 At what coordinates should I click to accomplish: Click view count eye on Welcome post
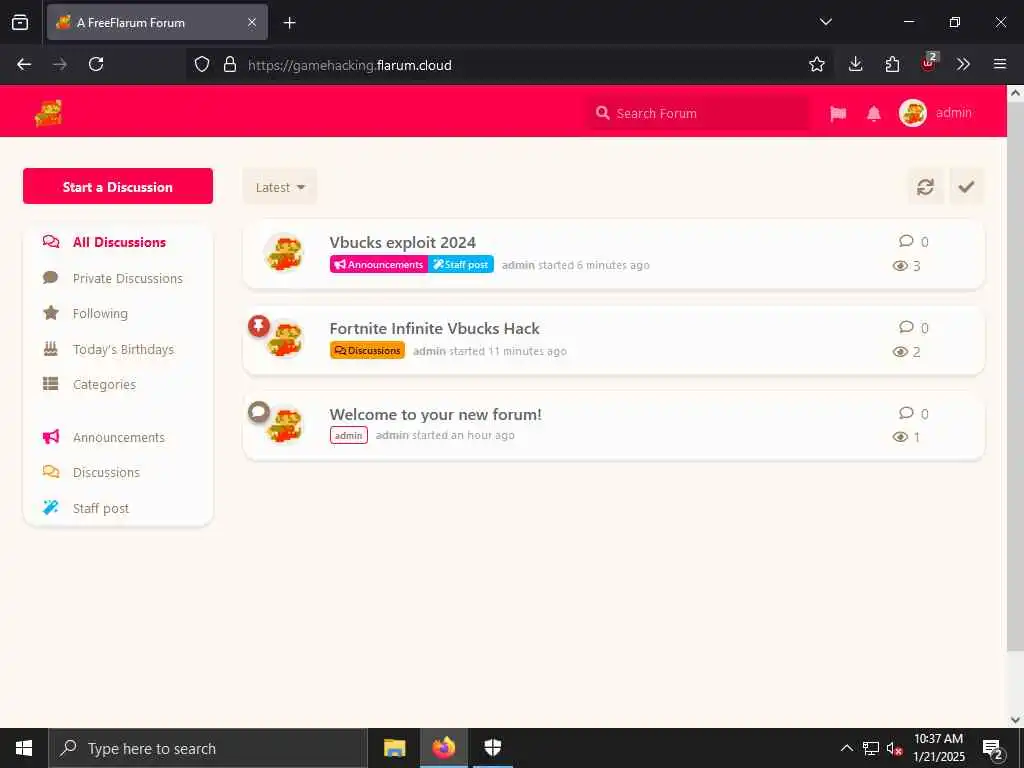click(x=906, y=438)
